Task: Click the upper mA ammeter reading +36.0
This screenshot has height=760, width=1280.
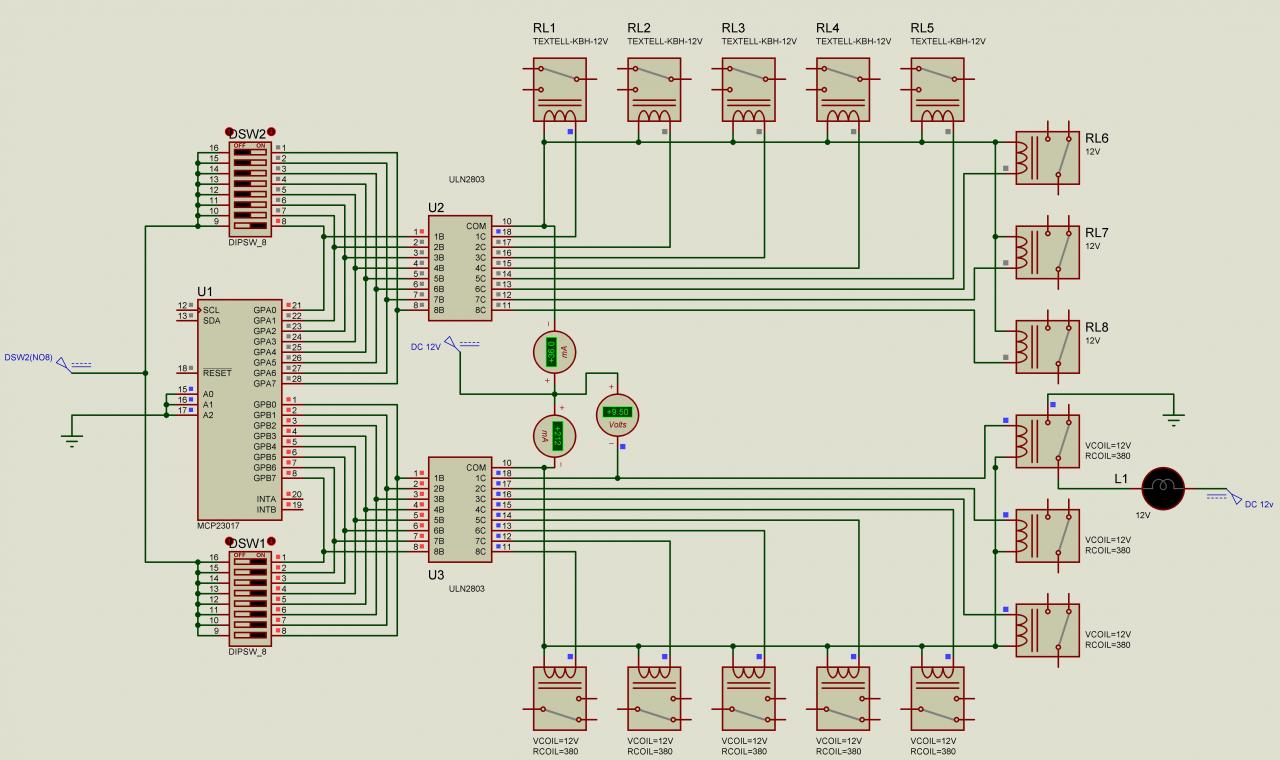Action: pos(554,352)
